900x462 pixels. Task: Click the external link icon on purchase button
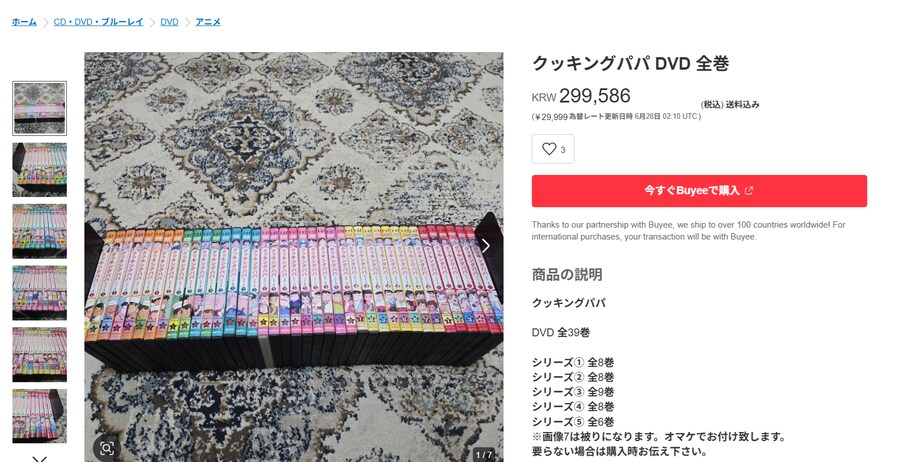point(748,191)
